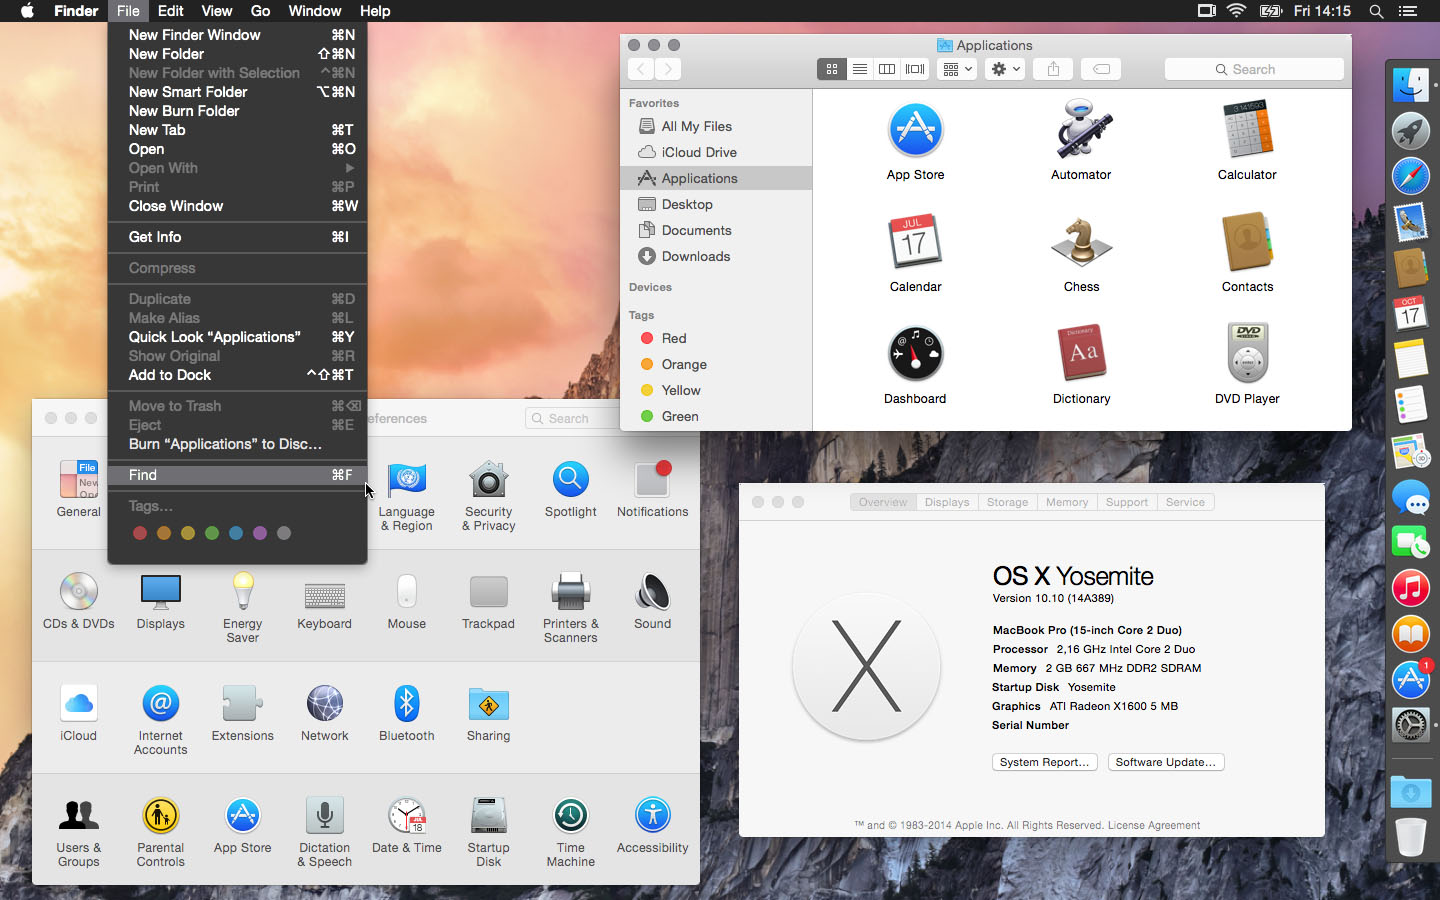Switch Finder to Cover Flow view
1440x900 pixels.
915,69
